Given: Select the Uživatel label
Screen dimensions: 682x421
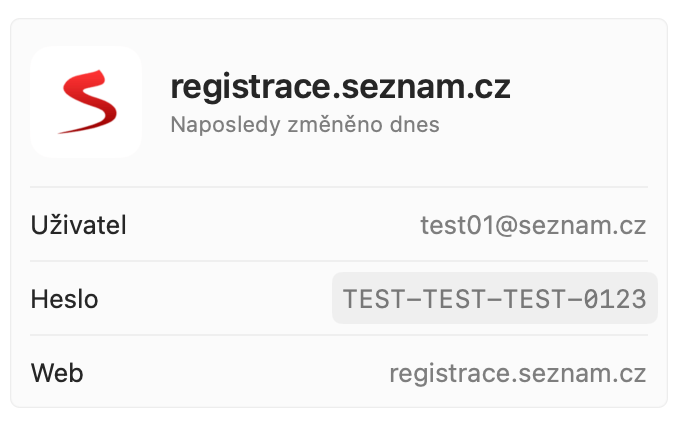Looking at the screenshot, I should pos(79,225).
